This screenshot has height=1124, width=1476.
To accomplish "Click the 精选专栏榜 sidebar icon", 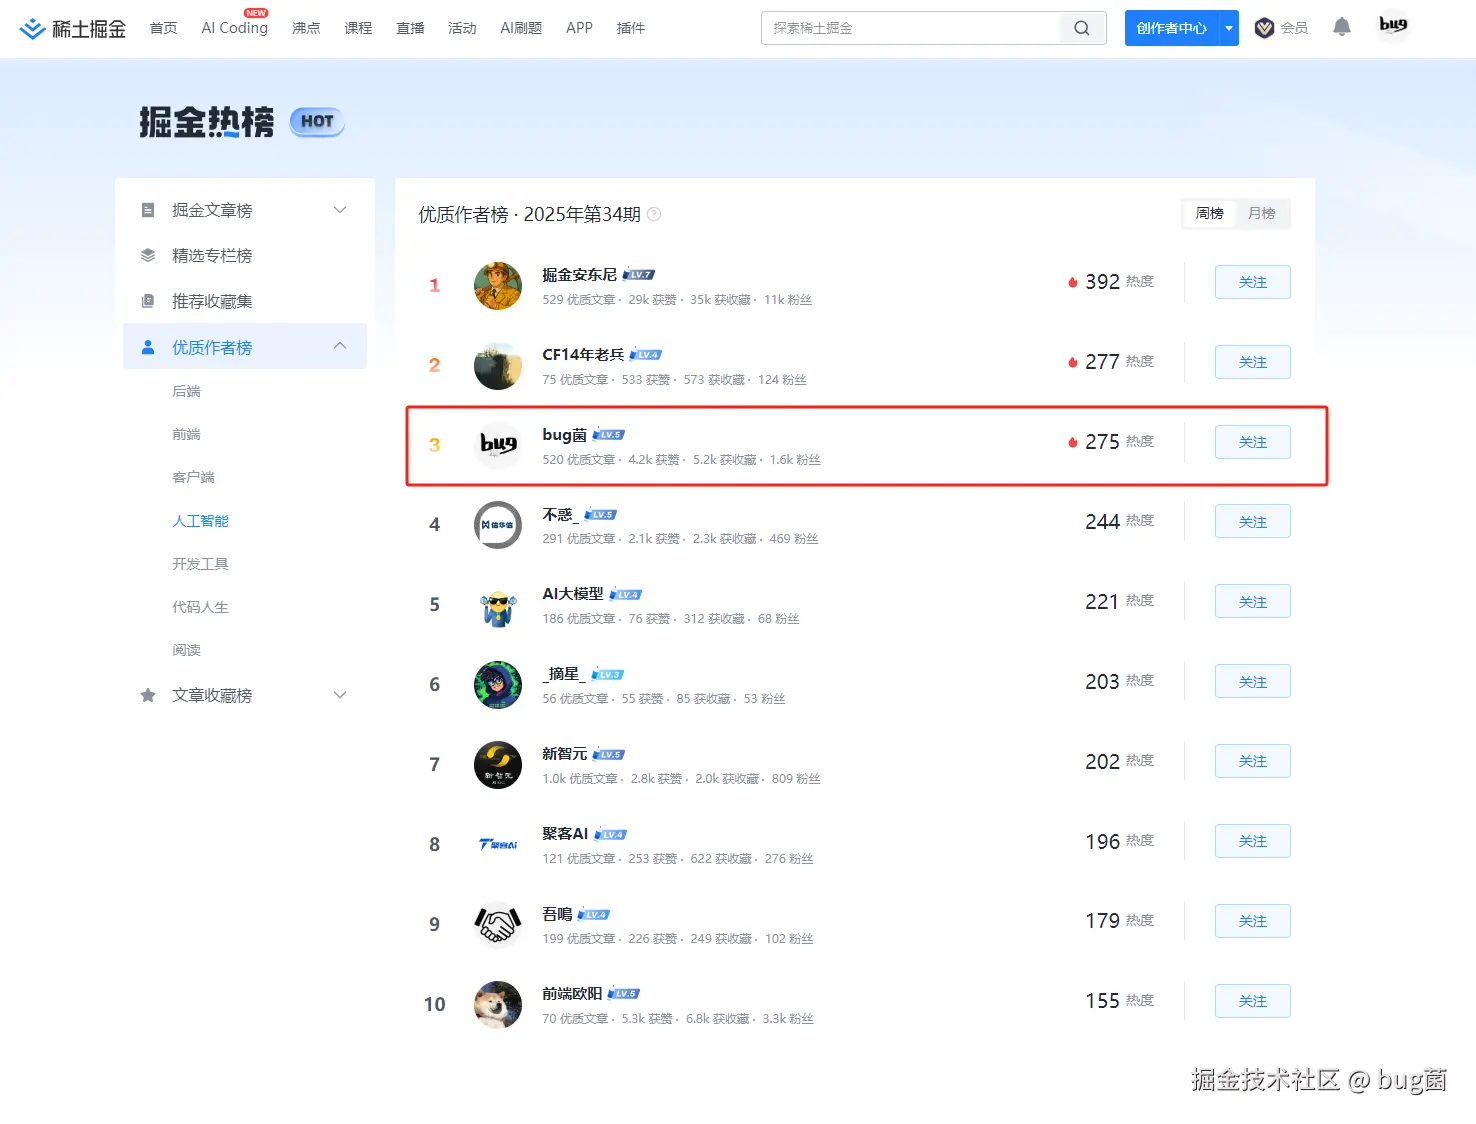I will click(x=147, y=255).
